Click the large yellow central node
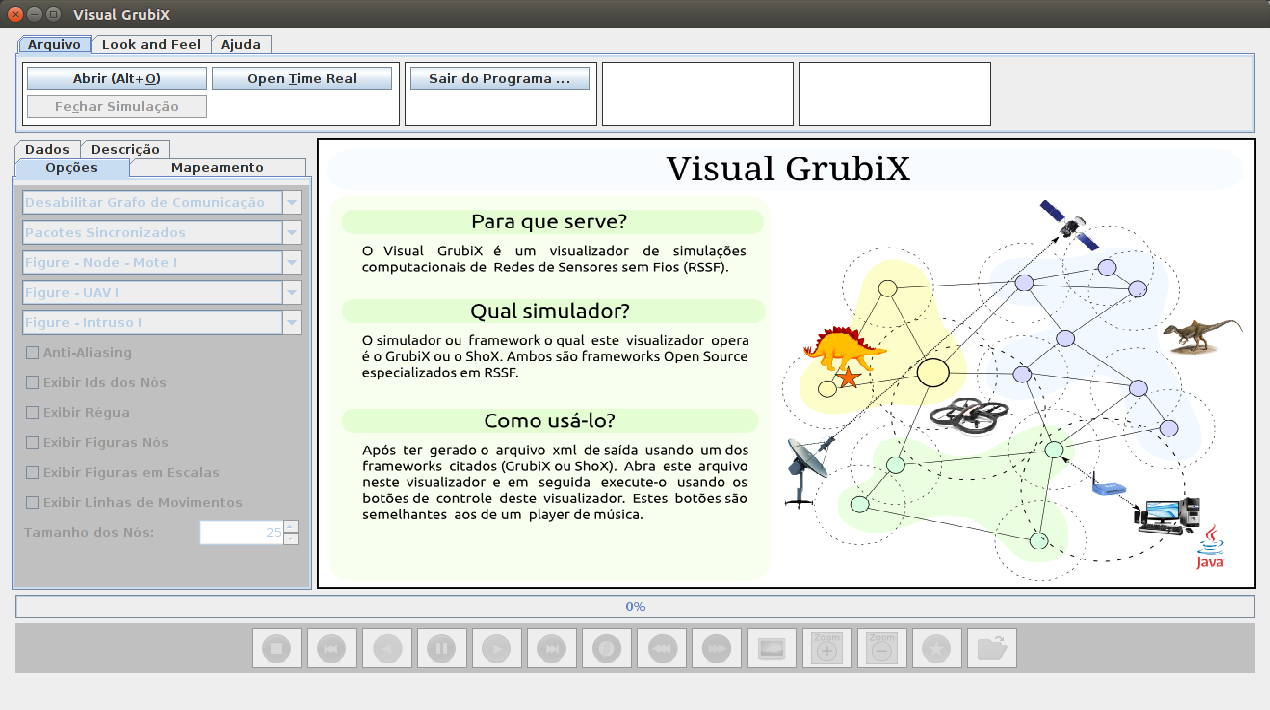1270x710 pixels. tap(933, 372)
